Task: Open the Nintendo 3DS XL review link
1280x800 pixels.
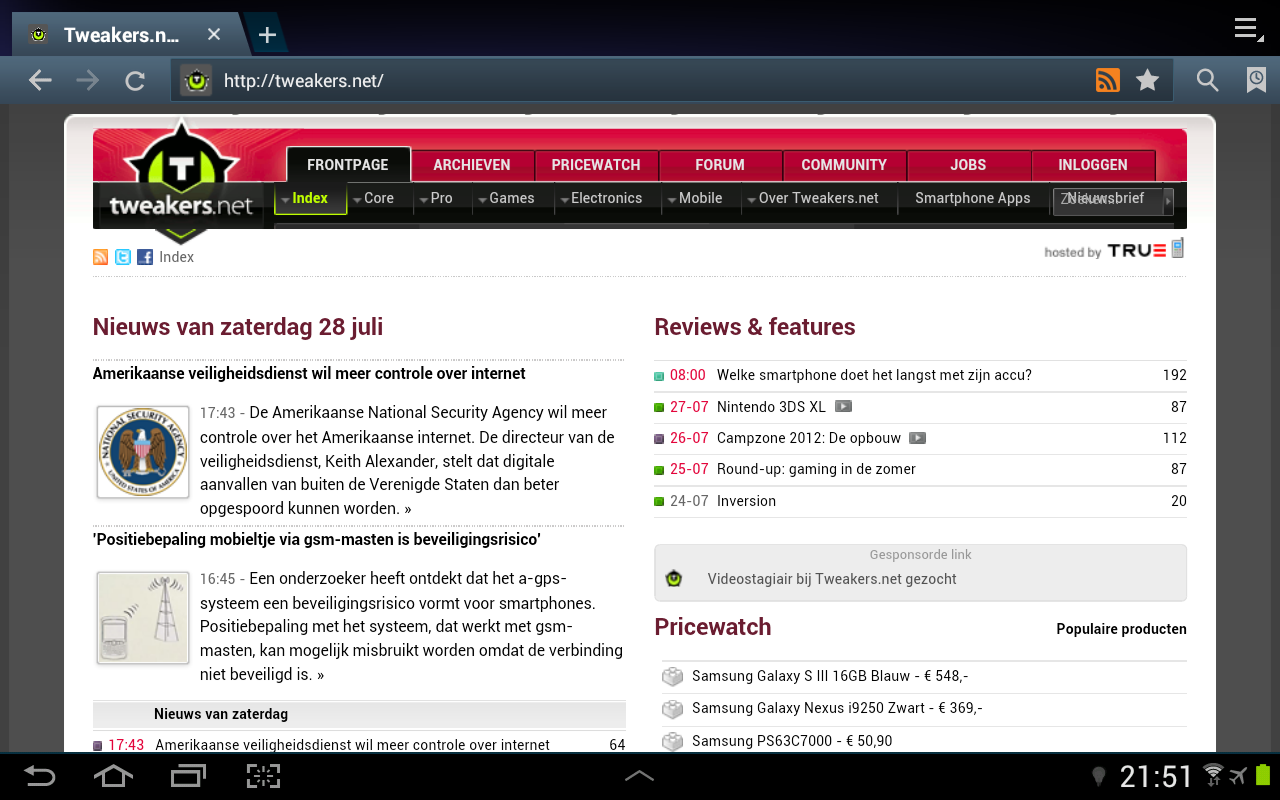Action: click(x=771, y=407)
